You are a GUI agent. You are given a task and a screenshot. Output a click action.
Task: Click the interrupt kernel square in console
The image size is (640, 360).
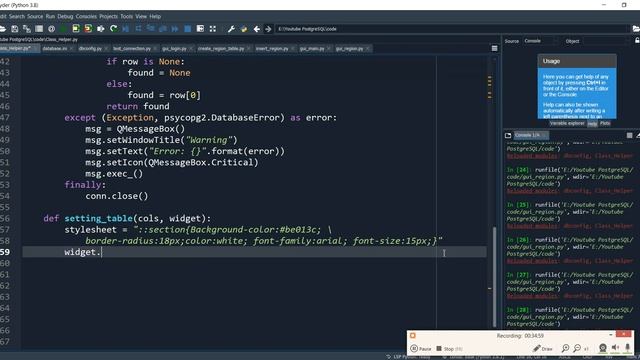pyautogui.click(x=629, y=135)
